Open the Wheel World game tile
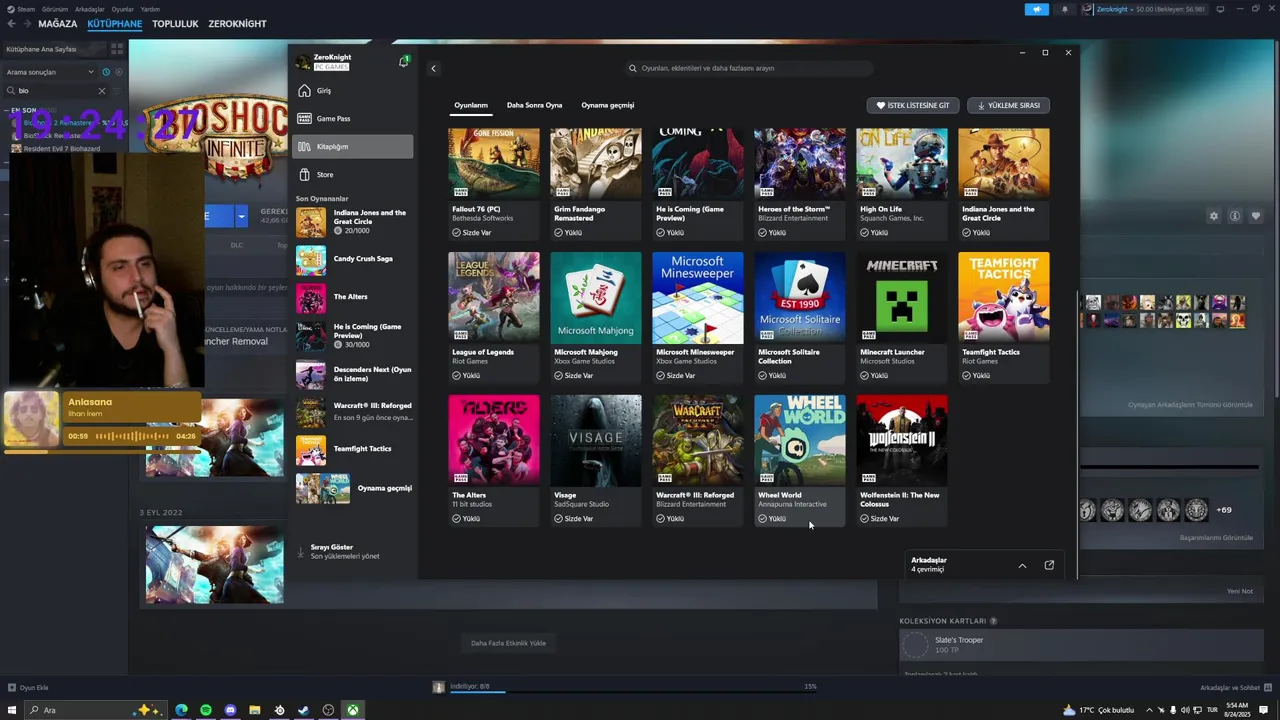Viewport: 1280px width, 720px height. (x=800, y=460)
